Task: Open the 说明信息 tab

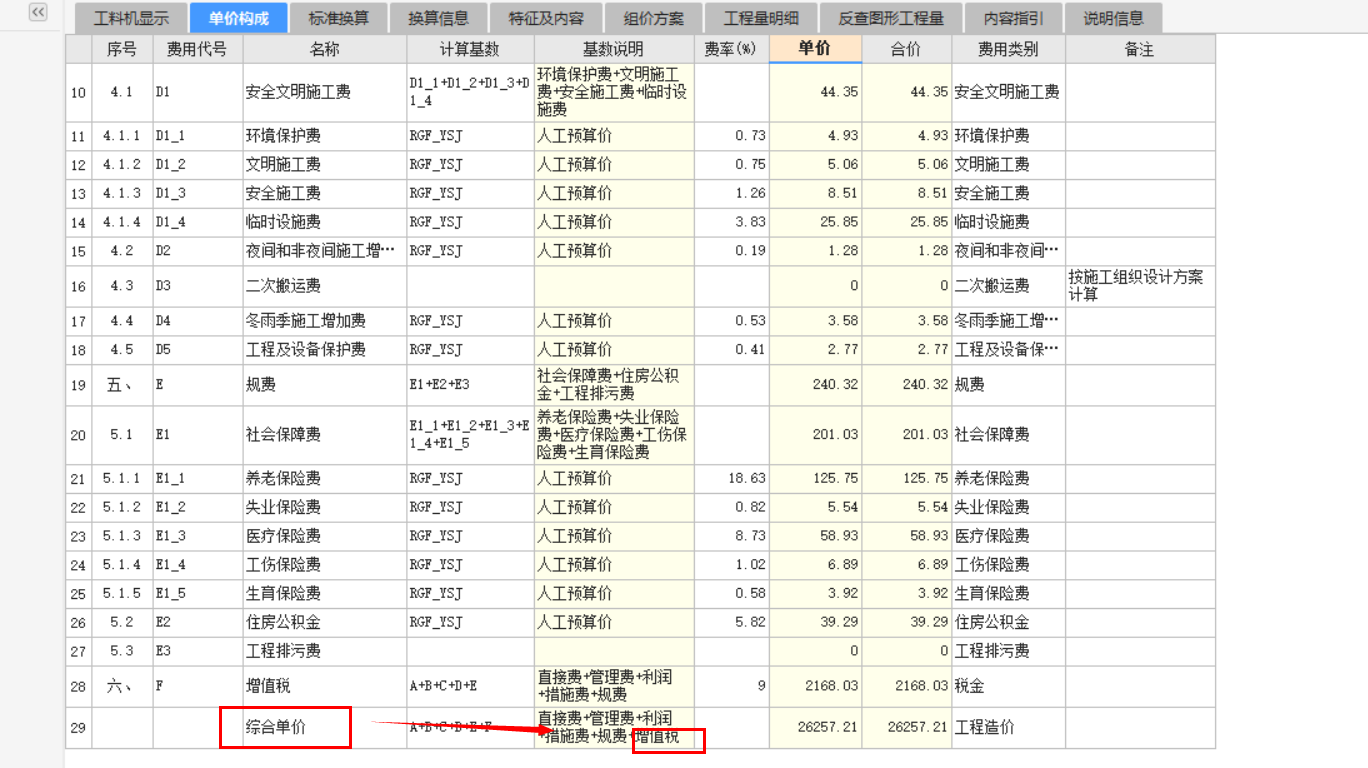Action: [1114, 18]
